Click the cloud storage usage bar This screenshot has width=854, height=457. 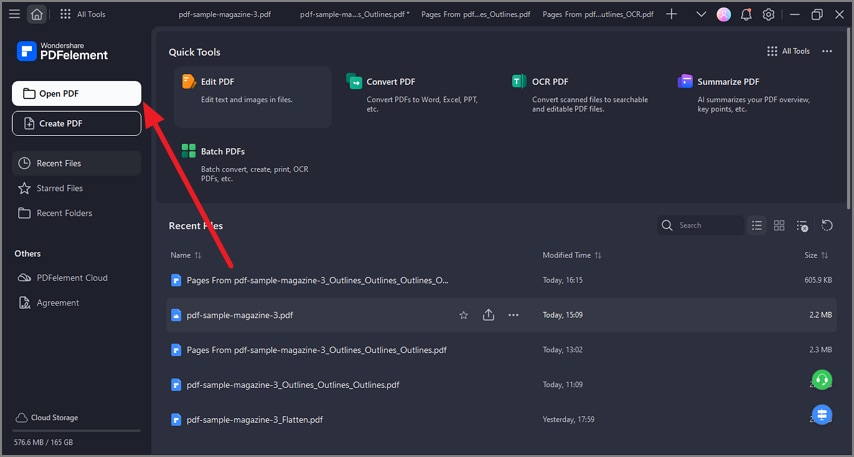tap(76, 431)
